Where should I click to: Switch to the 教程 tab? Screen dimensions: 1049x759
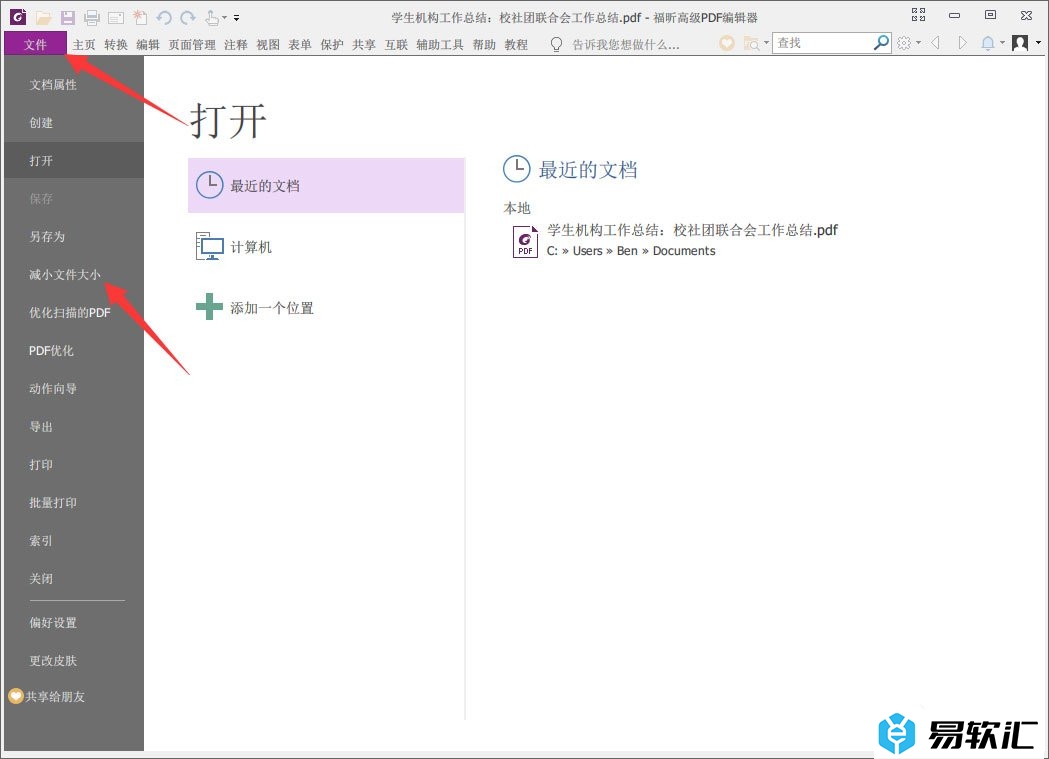516,45
